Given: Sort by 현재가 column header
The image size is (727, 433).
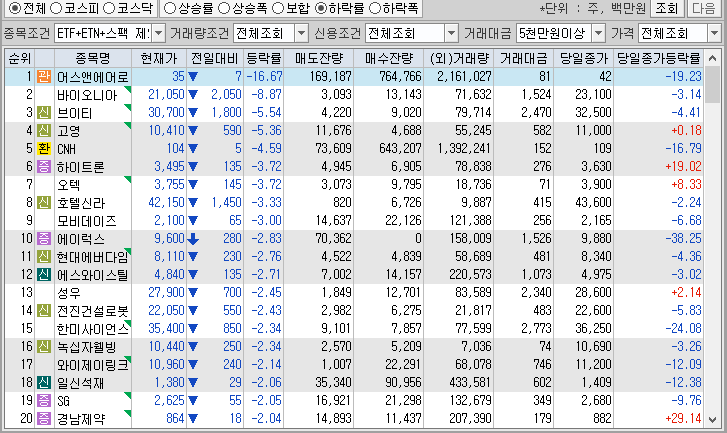Looking at the screenshot, I should click(159, 58).
